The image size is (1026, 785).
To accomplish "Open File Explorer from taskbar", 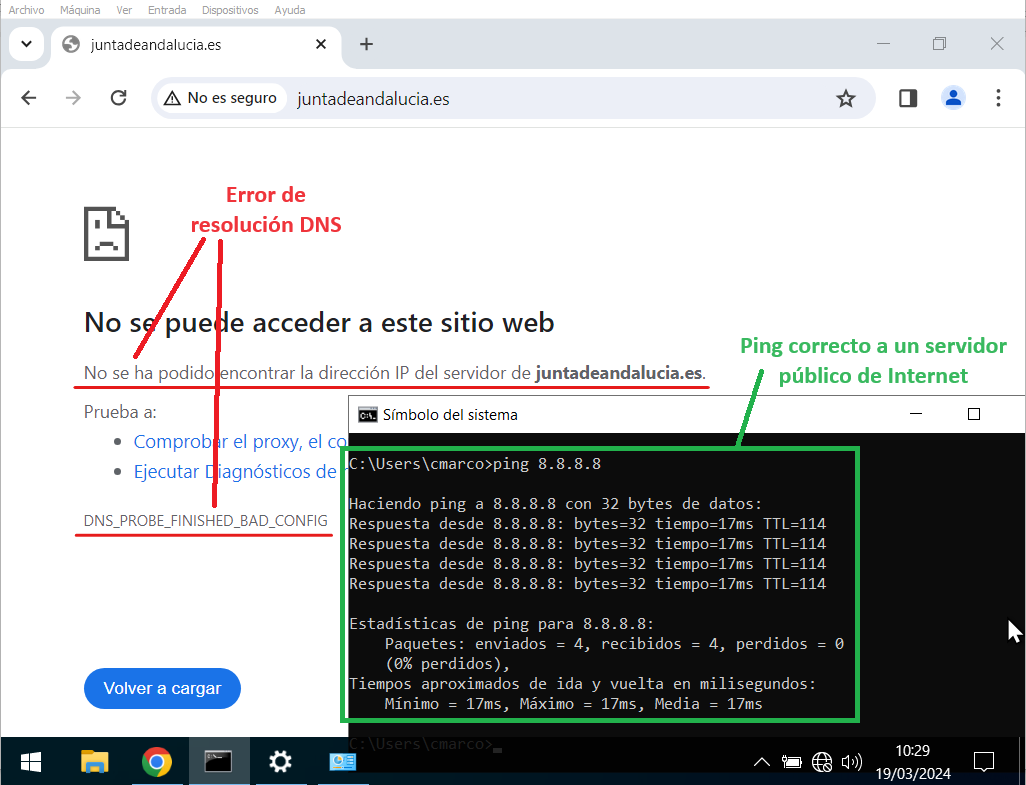I will [94, 762].
